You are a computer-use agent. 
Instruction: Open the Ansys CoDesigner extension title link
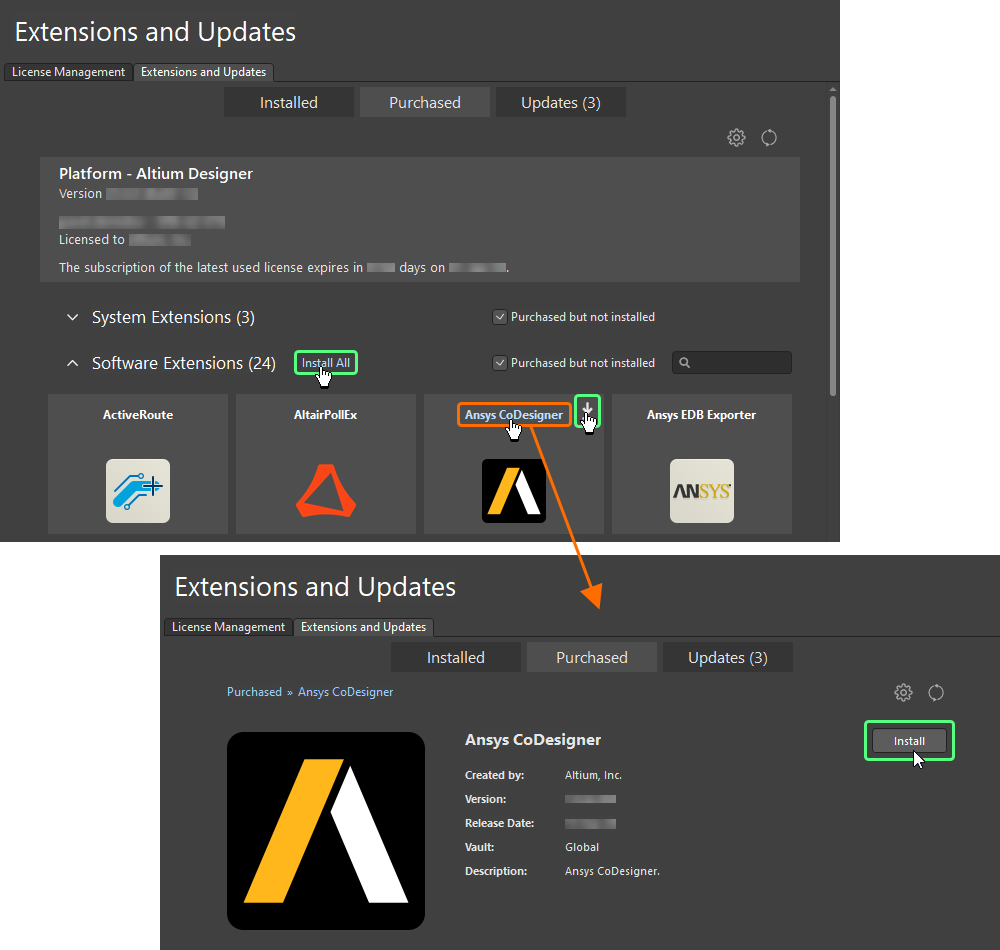coord(514,415)
